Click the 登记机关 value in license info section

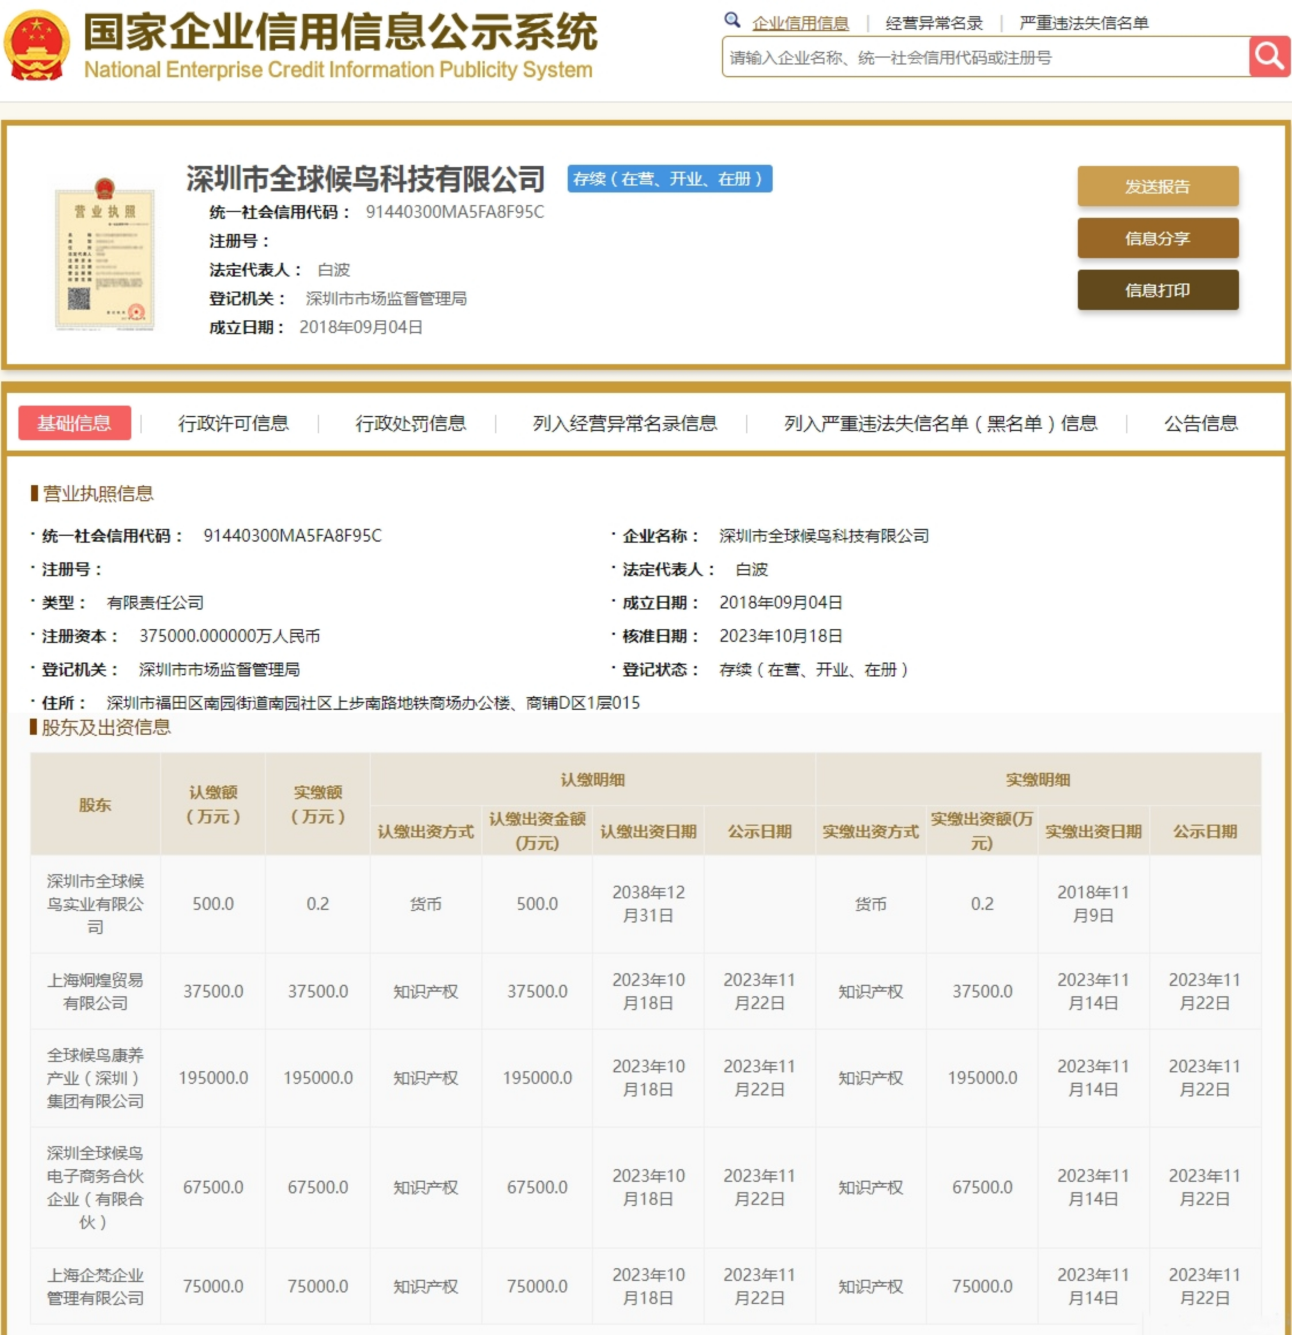coord(219,670)
